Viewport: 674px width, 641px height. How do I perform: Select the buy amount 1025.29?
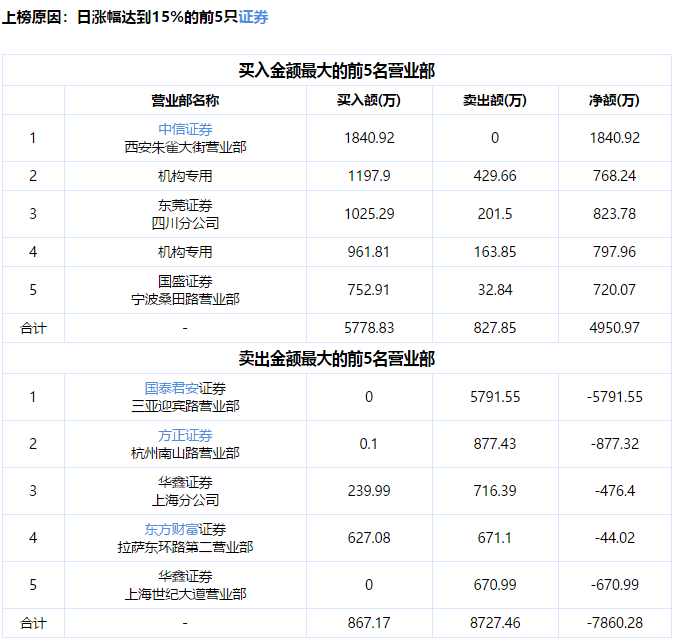tap(369, 214)
